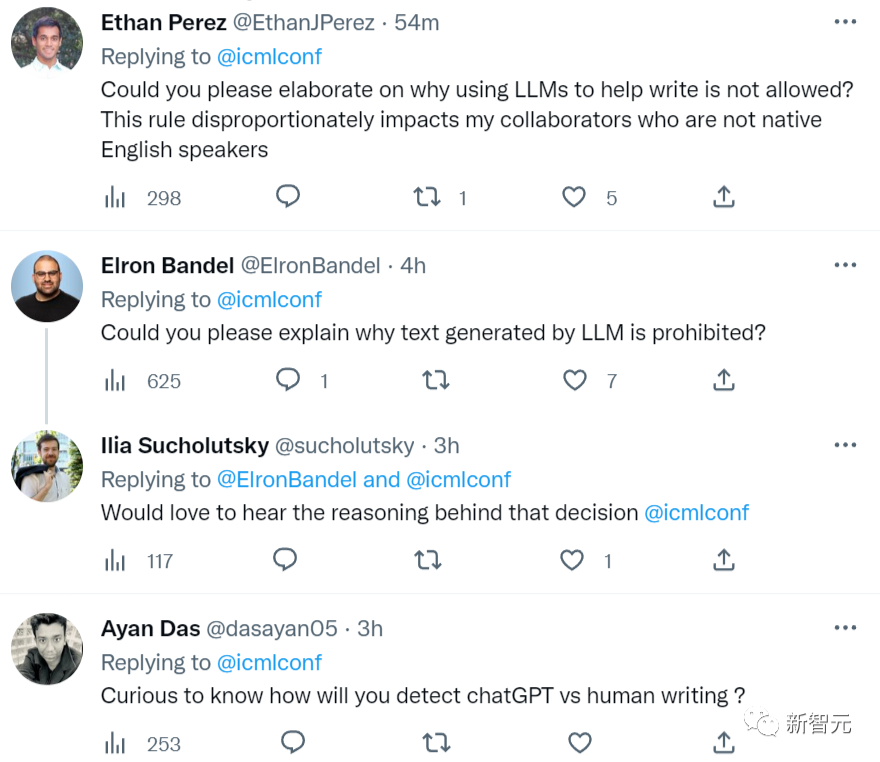
Task: Open @icmlconf link in Ethan Perez's reply
Action: [x=269, y=57]
